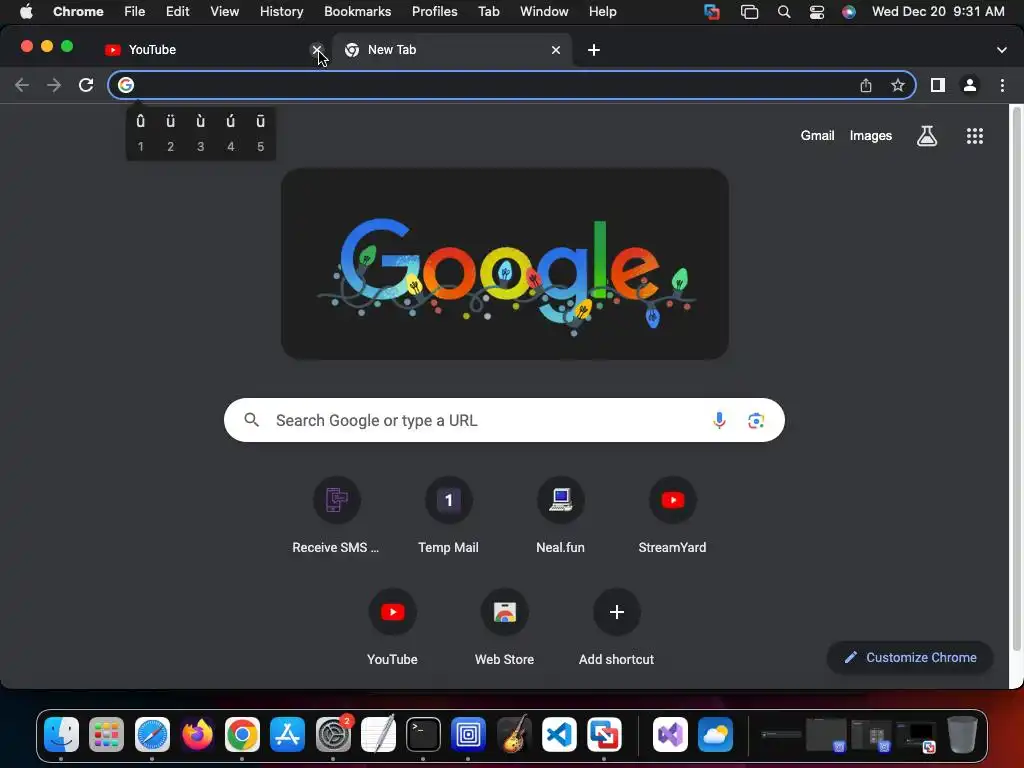Select the New Tab tab
Image resolution: width=1024 pixels, height=768 pixels.
[x=452, y=50]
